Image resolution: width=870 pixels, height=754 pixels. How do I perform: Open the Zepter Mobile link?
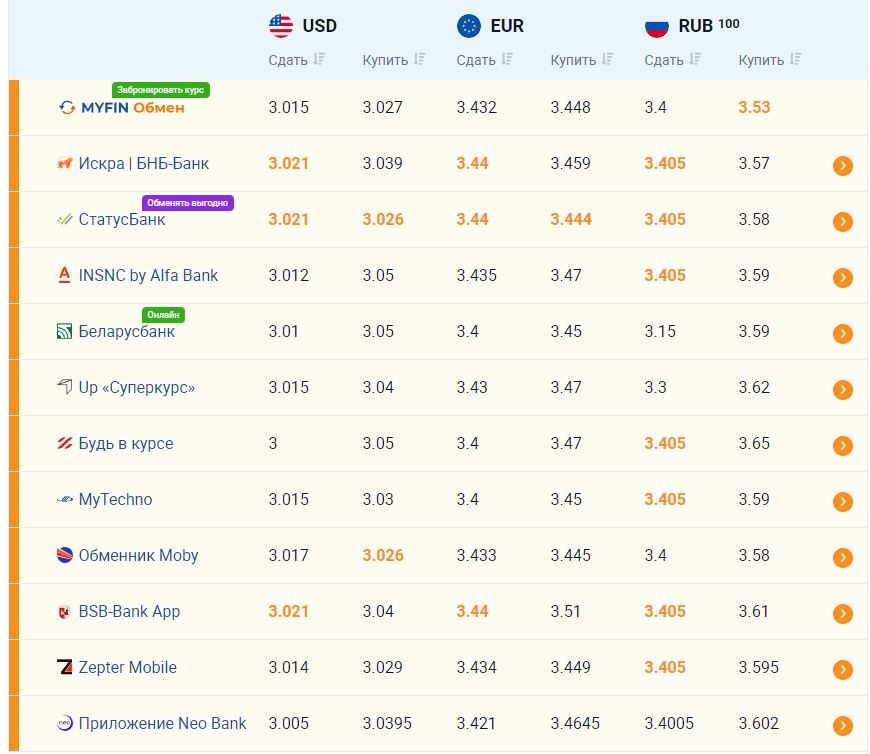point(128,667)
